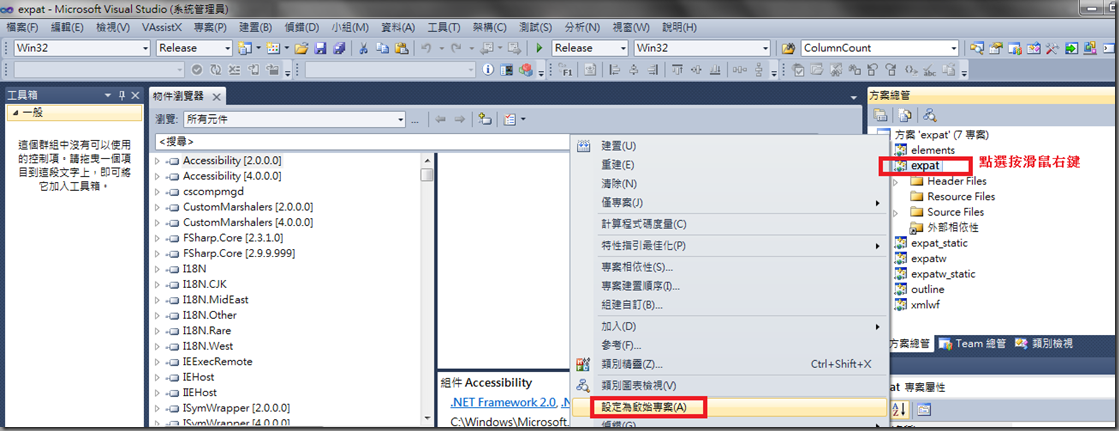Start debugging with green play icon
This screenshot has height=431, width=1119.
[540, 49]
